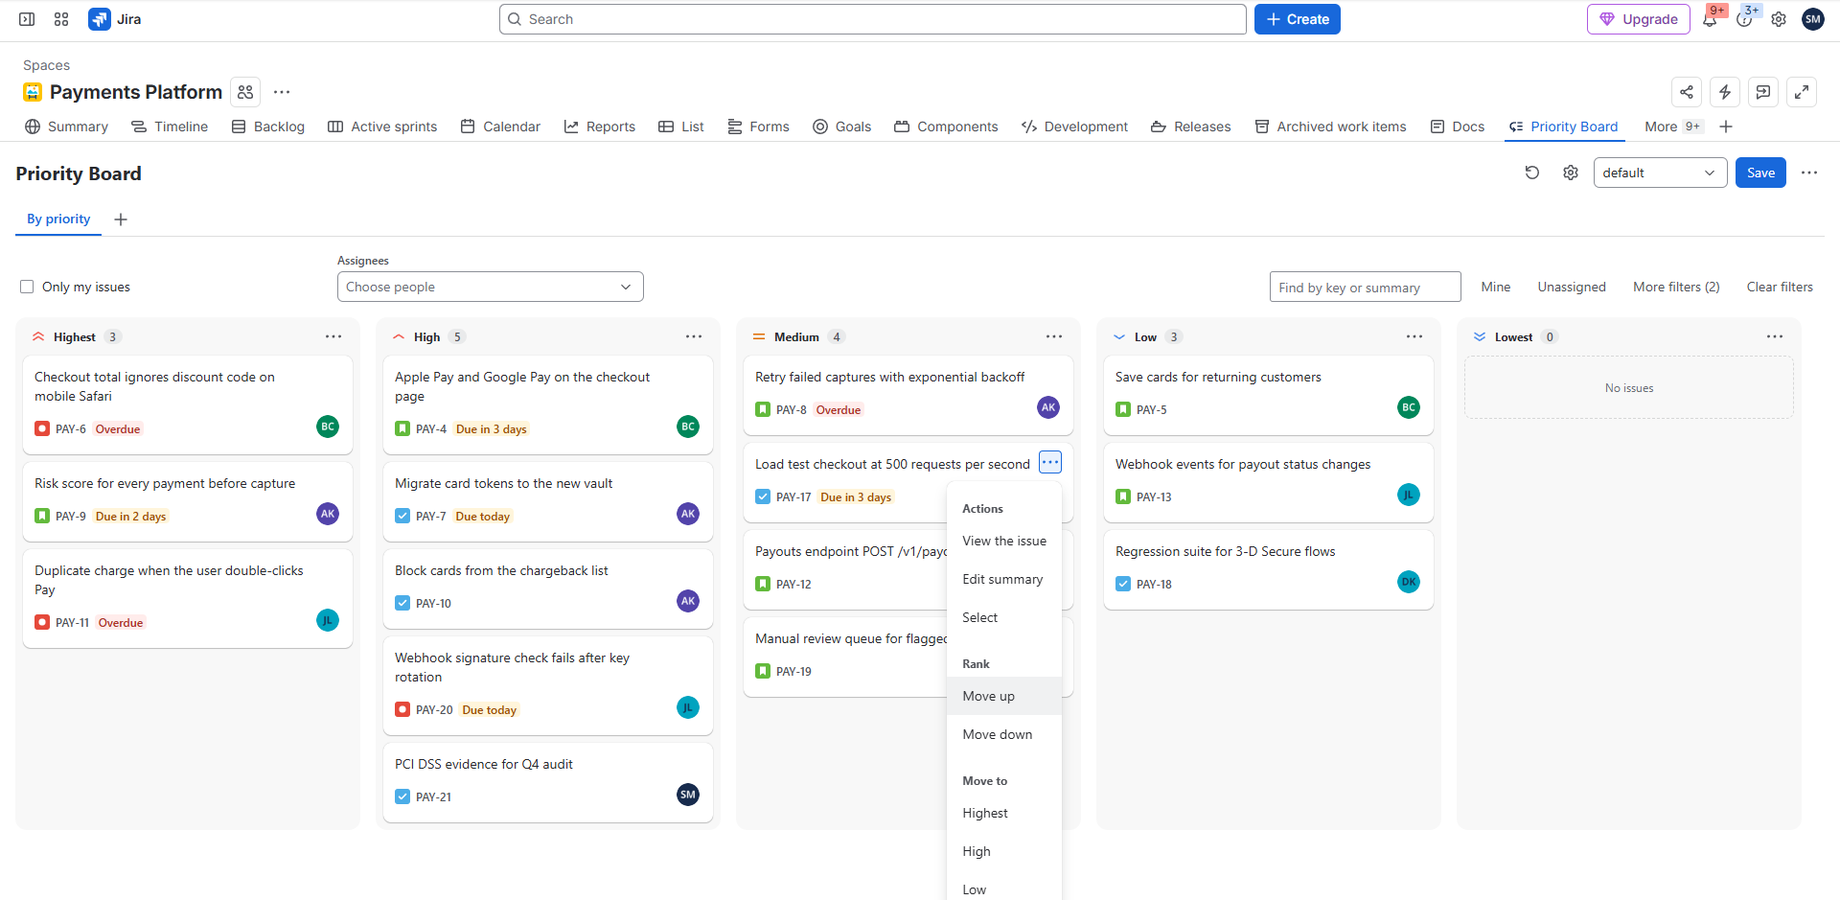Open the Medium column more options
Image resolution: width=1840 pixels, height=900 pixels.
click(1054, 337)
